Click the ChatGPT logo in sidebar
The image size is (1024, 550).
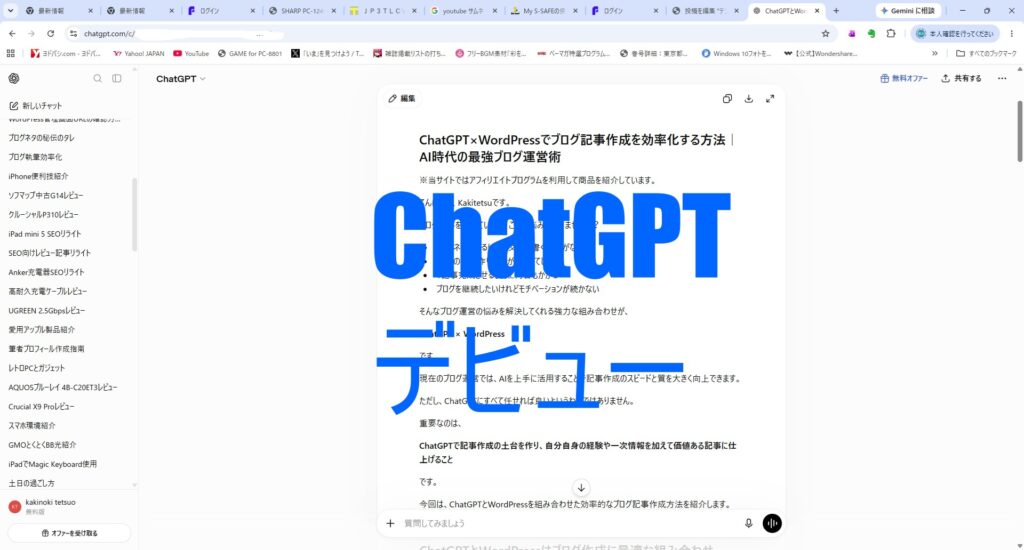[14, 78]
